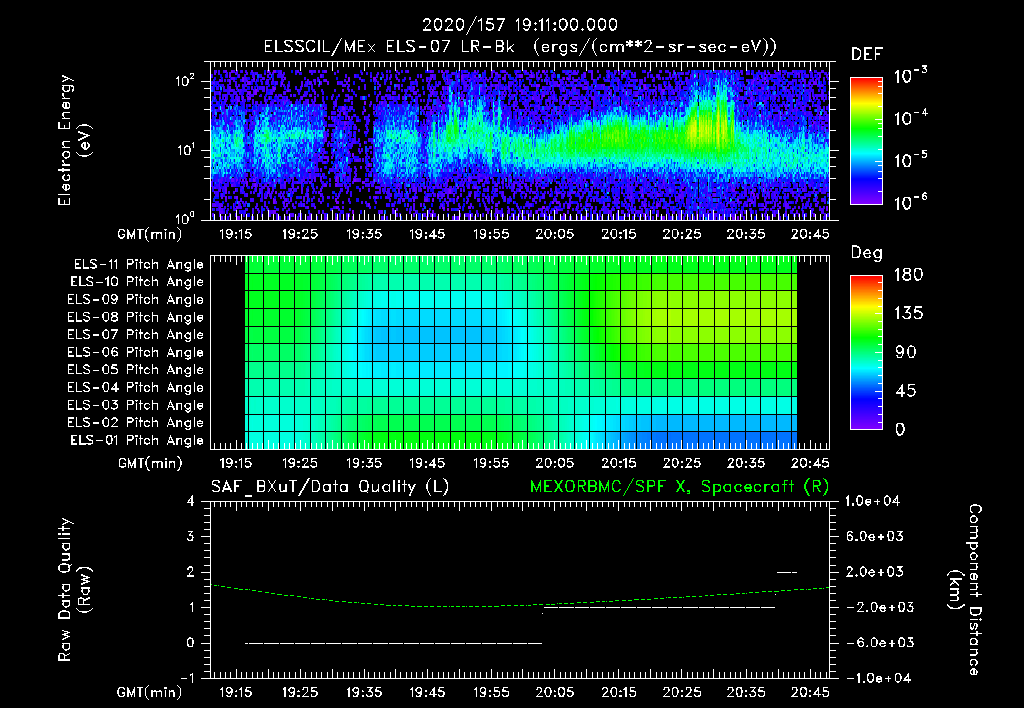
Task: Click the 4 tick on data quality axis
Action: point(191,502)
